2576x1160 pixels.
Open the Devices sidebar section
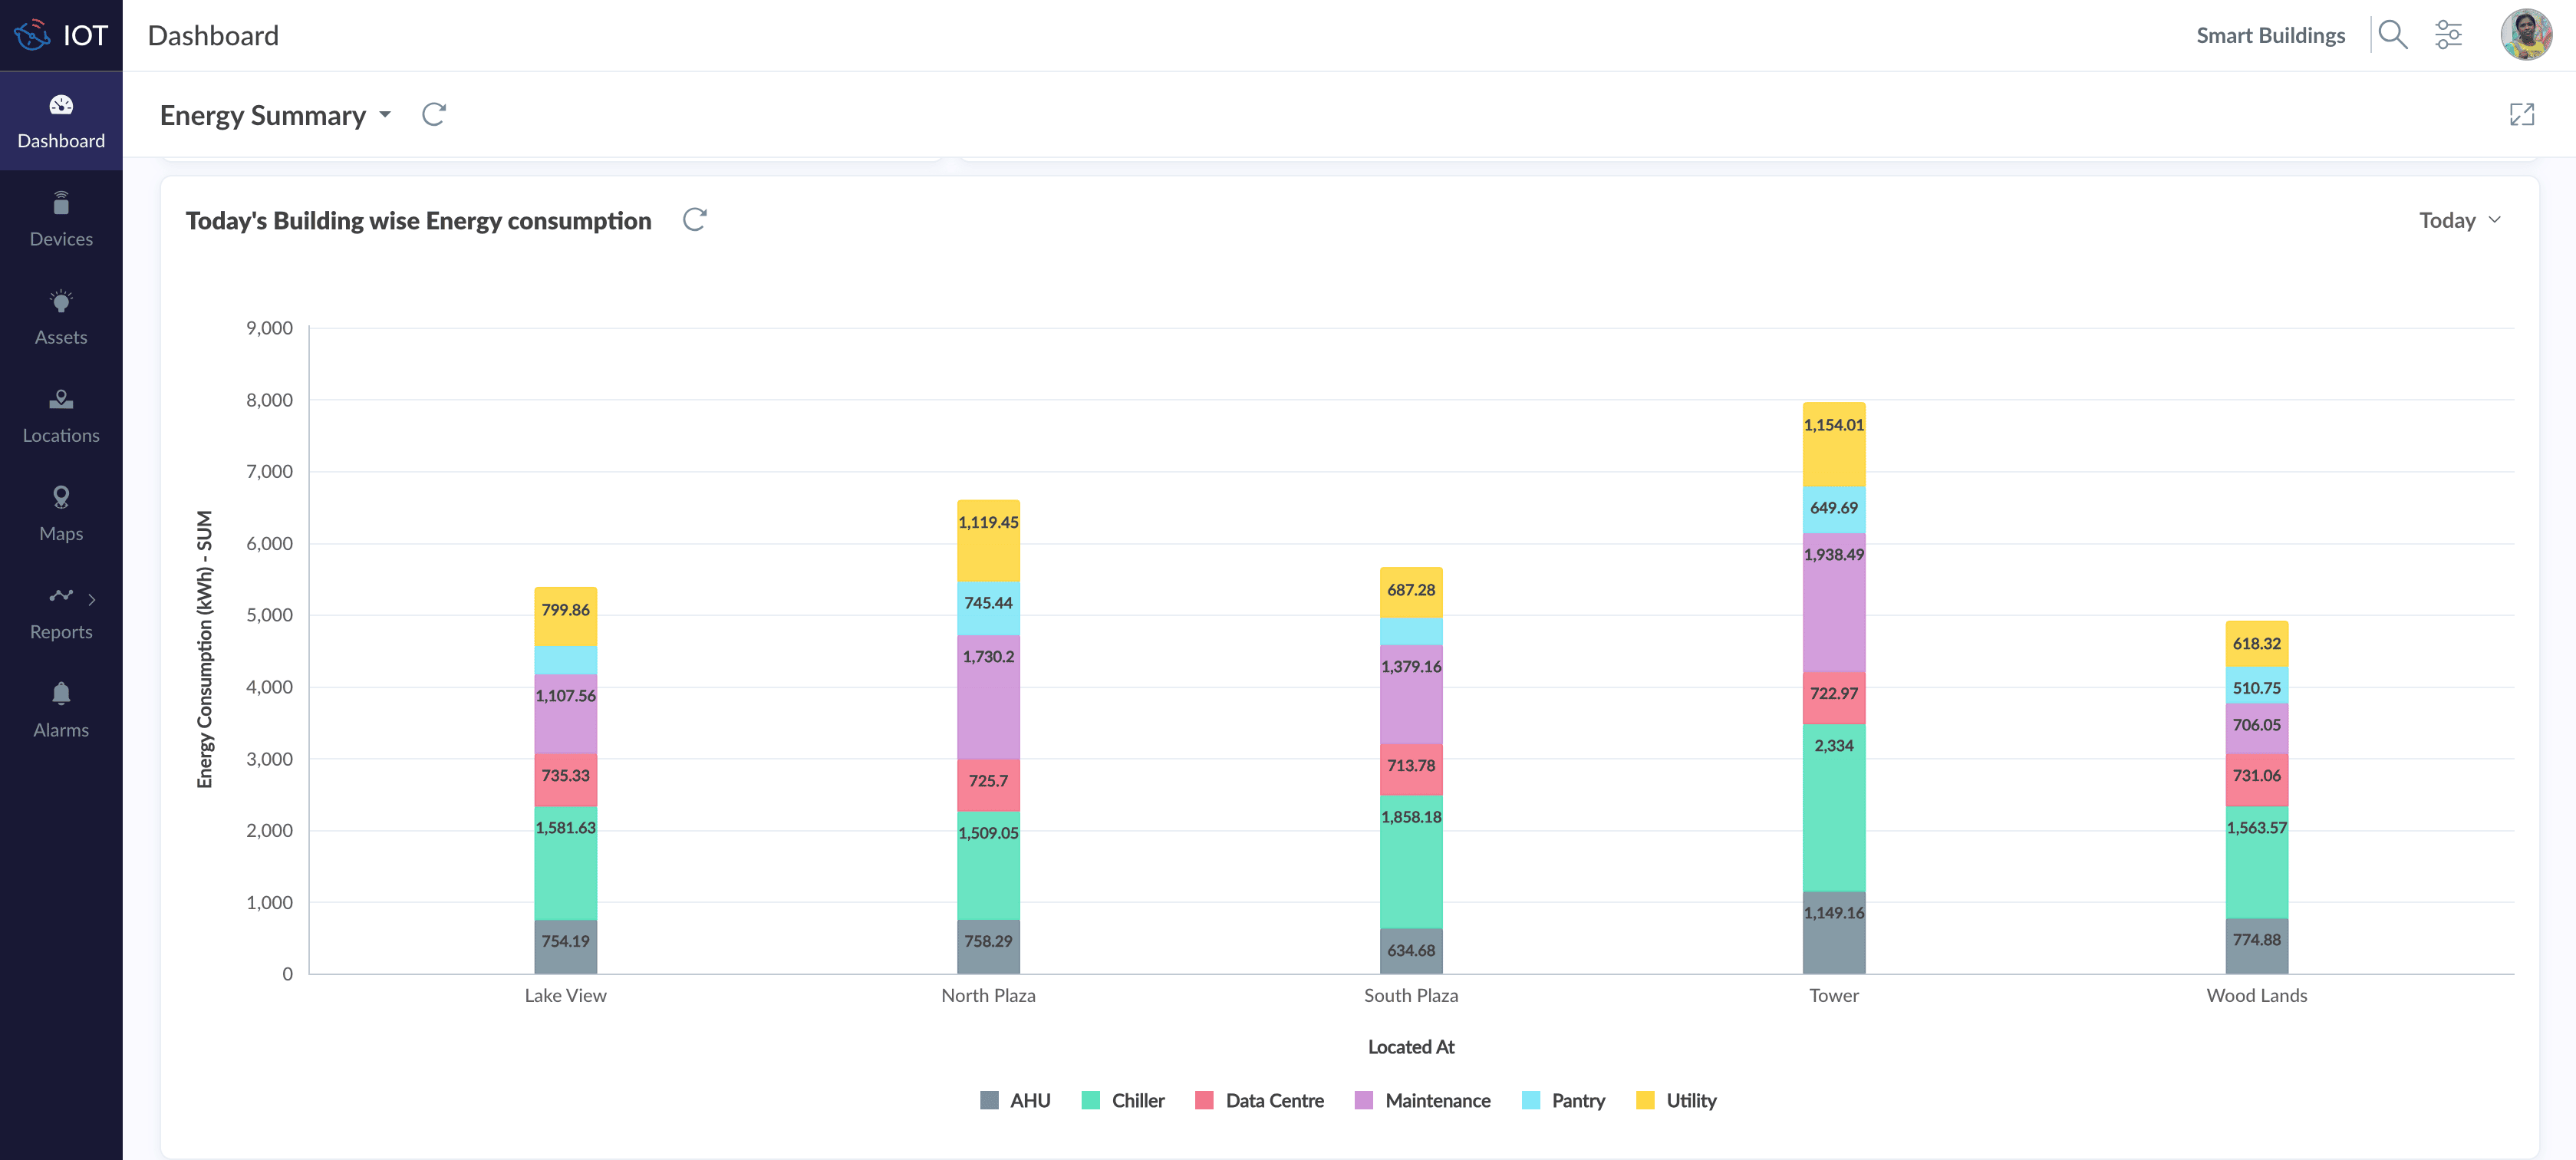[x=61, y=219]
